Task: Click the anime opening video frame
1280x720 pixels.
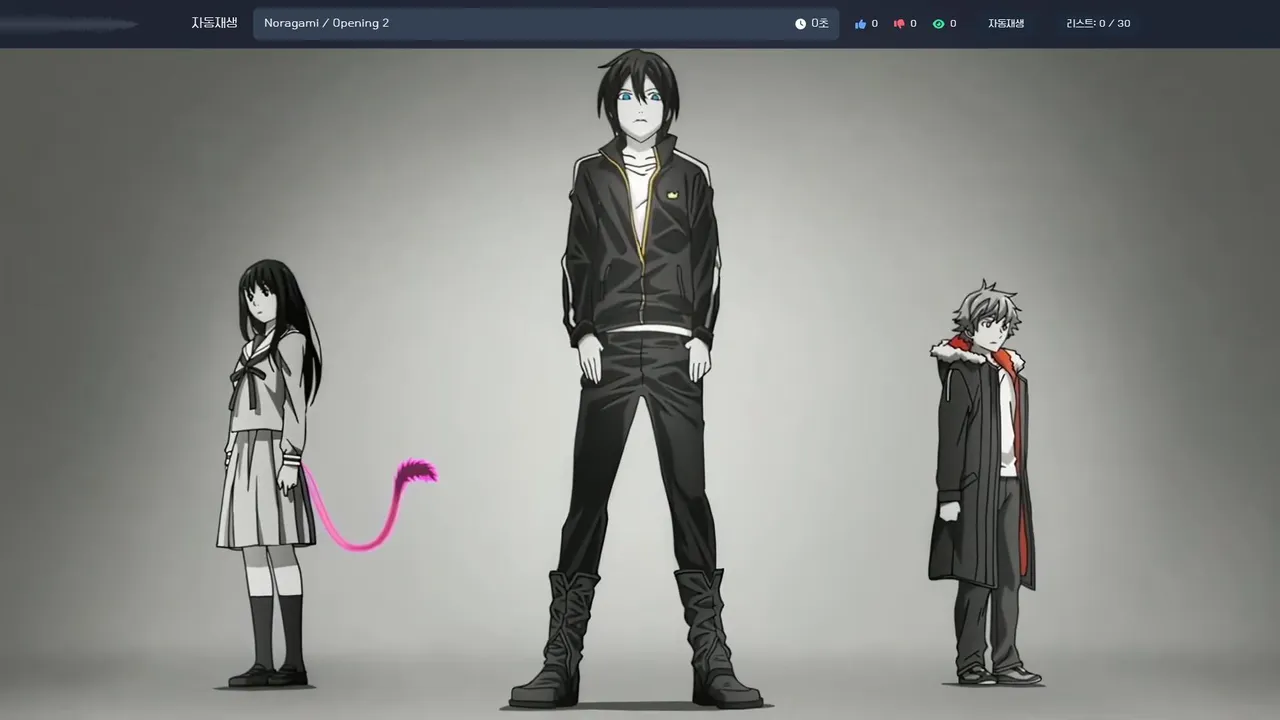Action: click(x=640, y=384)
